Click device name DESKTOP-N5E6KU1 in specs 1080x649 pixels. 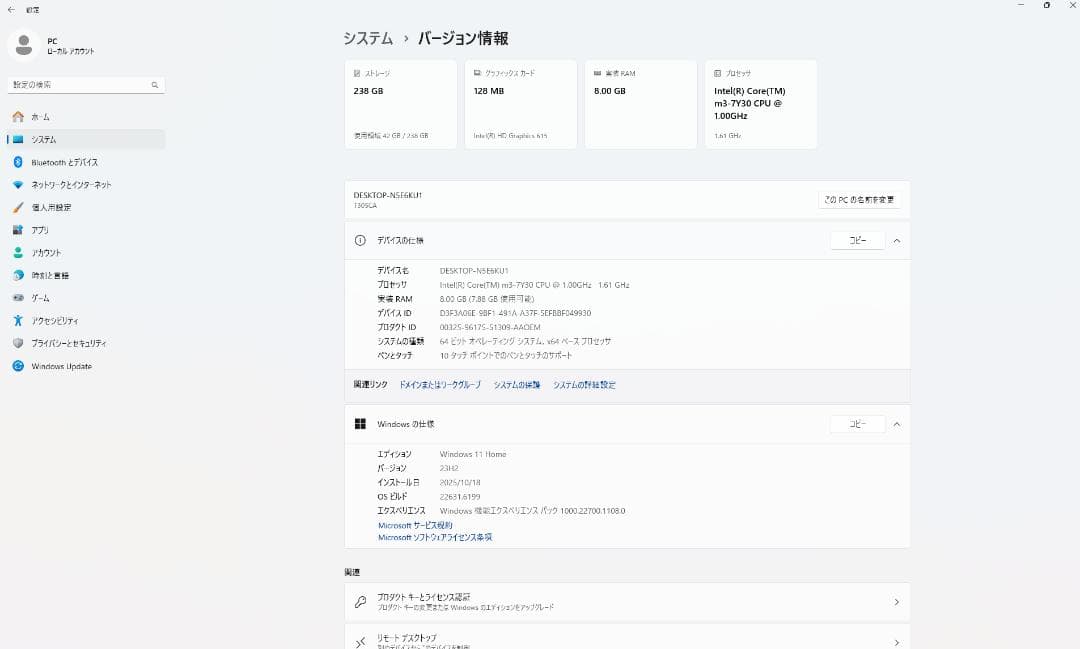(474, 271)
